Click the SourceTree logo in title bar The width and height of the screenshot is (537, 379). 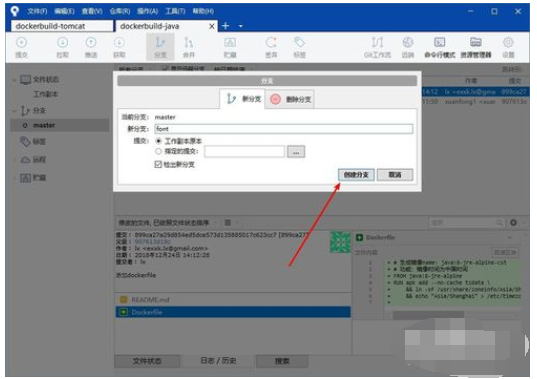pos(15,11)
